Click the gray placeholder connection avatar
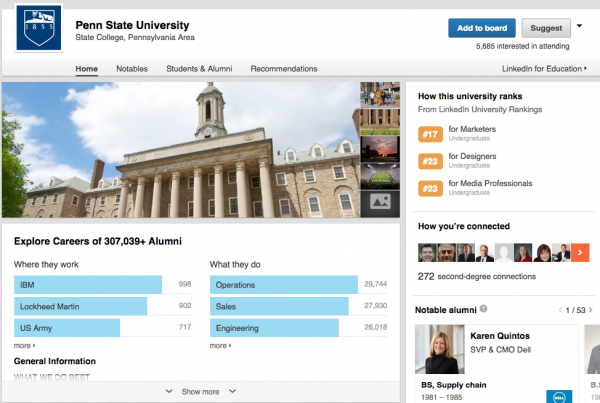This screenshot has width=600, height=403. pos(504,253)
